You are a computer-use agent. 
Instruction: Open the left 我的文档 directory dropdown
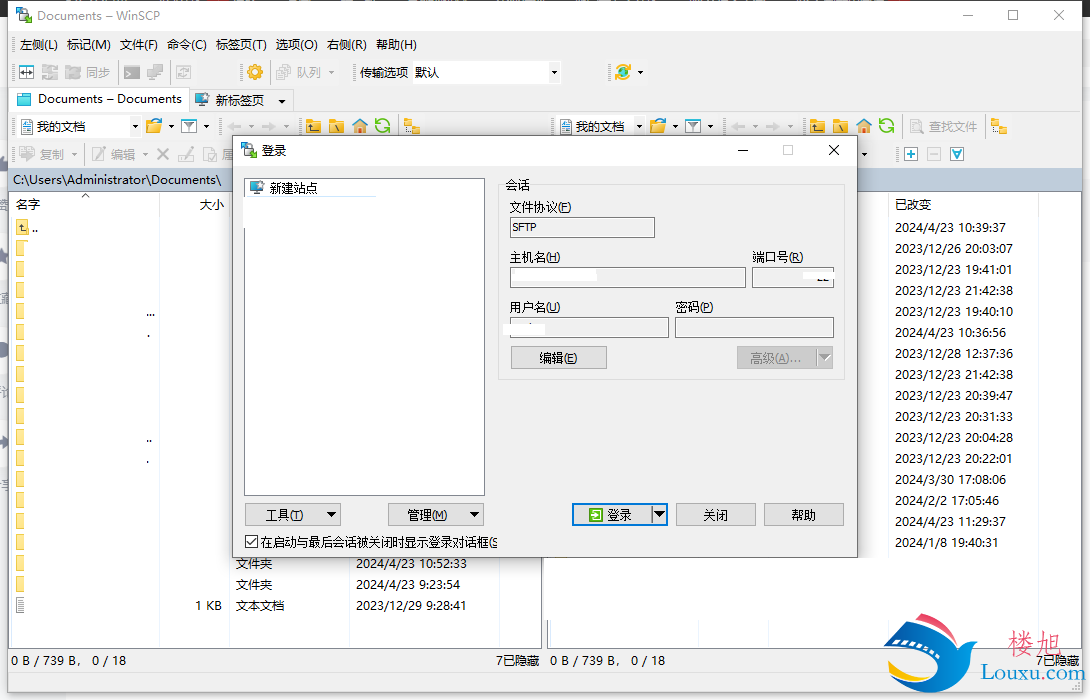135,127
